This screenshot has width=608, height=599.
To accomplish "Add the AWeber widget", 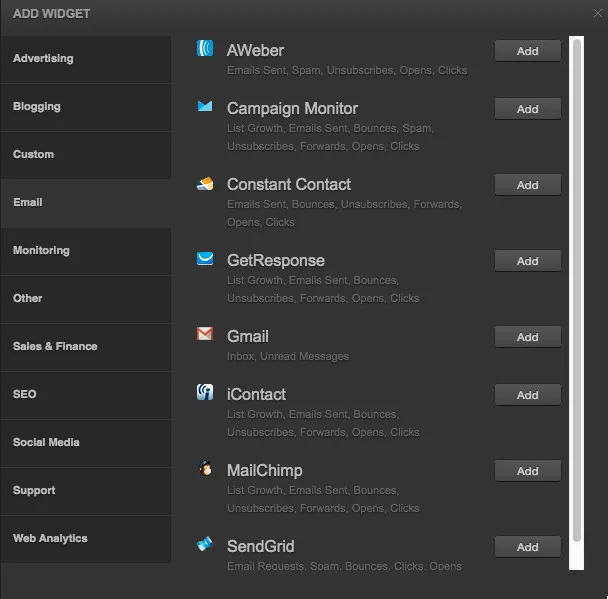I will 527,51.
